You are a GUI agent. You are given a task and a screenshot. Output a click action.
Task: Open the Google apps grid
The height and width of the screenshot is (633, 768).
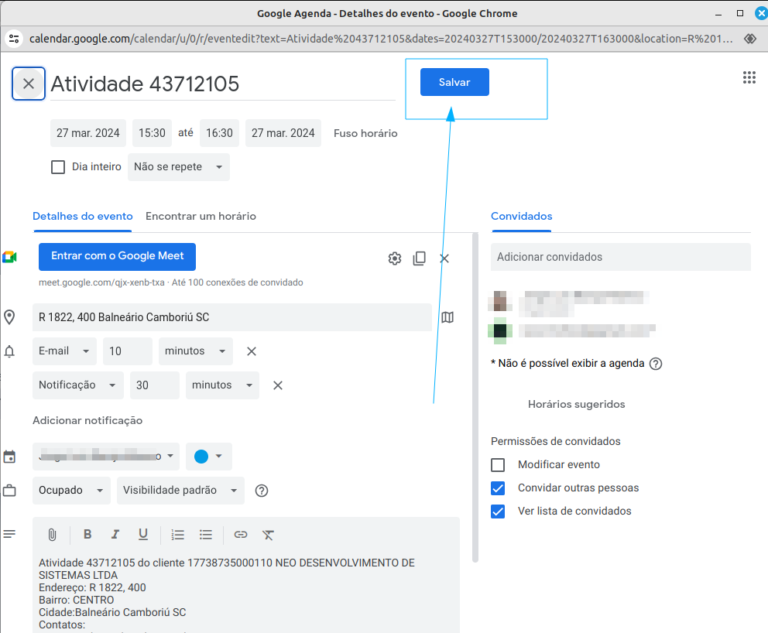[x=749, y=78]
